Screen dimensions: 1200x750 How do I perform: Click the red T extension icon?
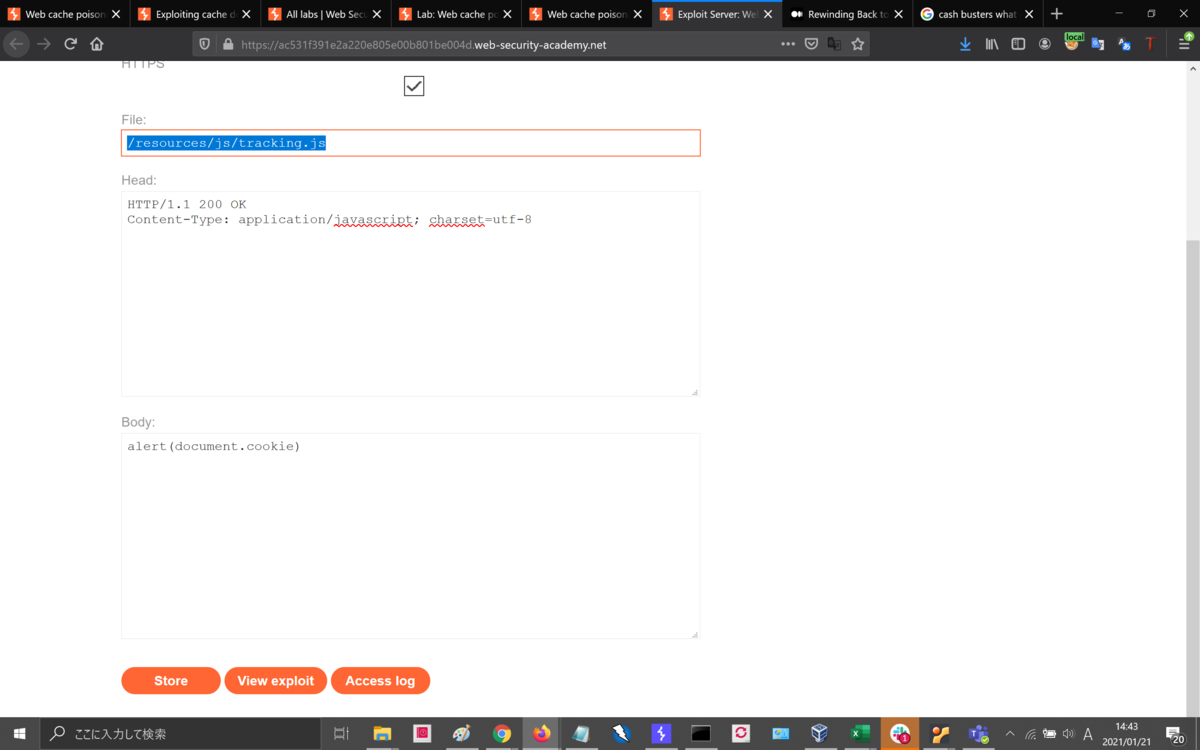(1150, 44)
